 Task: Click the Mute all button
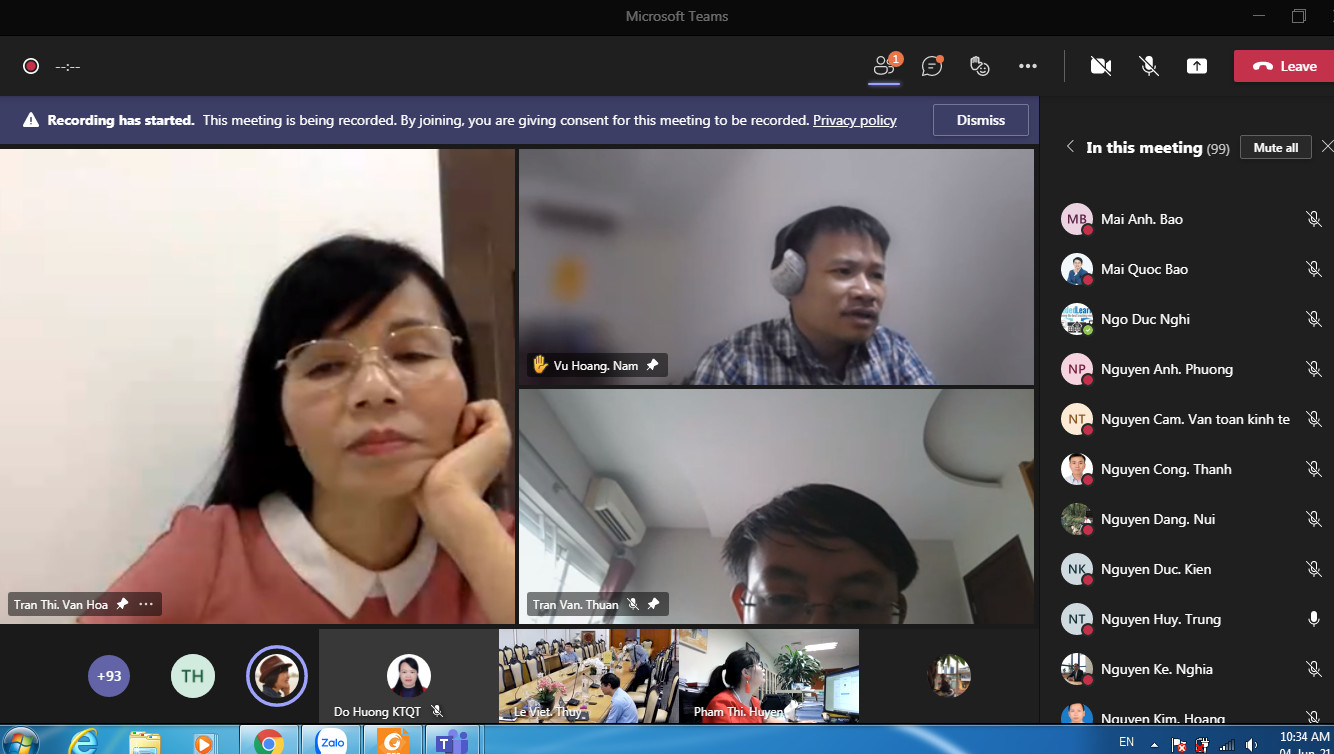pos(1275,147)
